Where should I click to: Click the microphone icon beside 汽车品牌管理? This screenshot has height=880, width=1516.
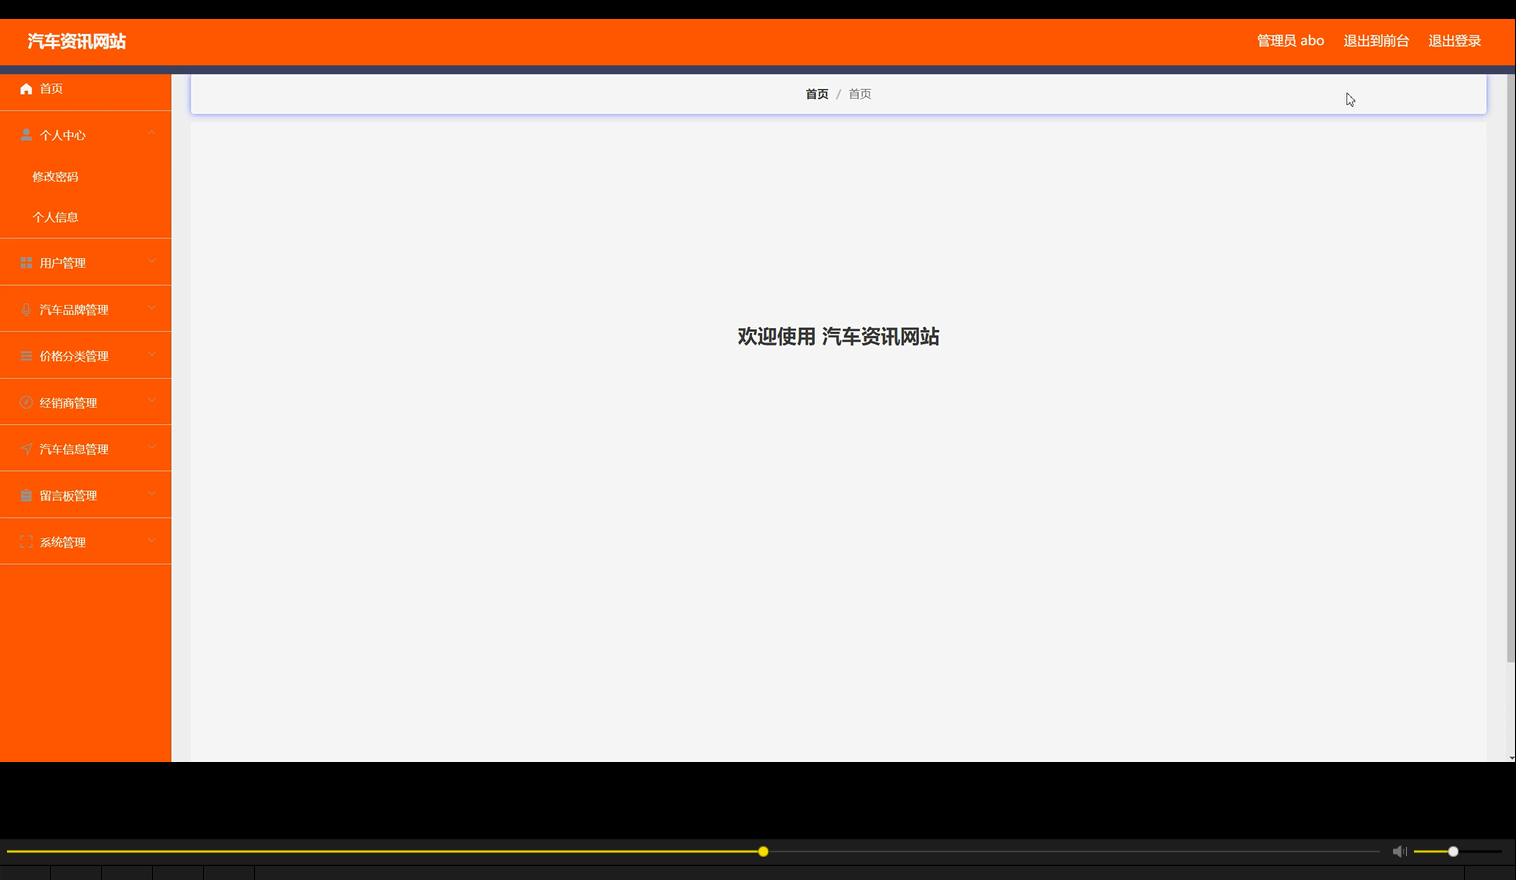26,309
